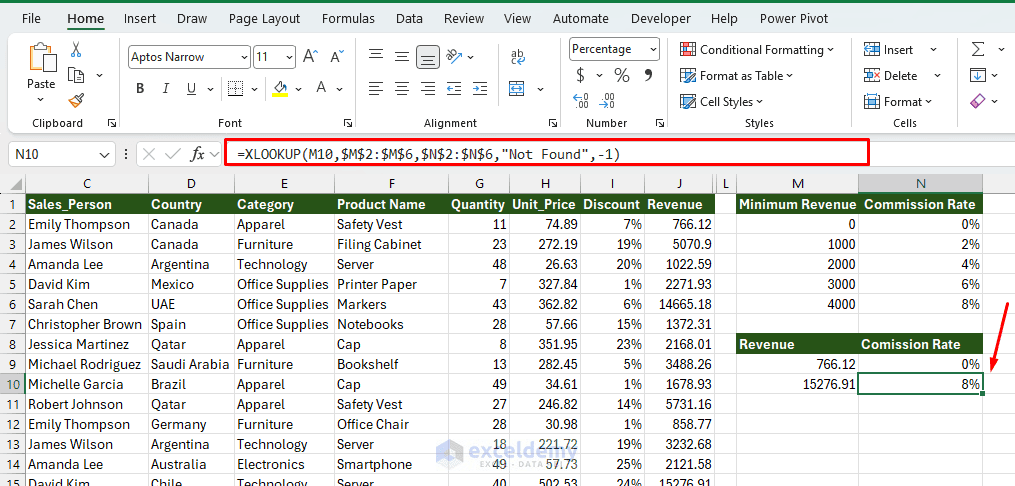The height and width of the screenshot is (486, 1015).
Task: Open the File tab
Action: [x=31, y=19]
